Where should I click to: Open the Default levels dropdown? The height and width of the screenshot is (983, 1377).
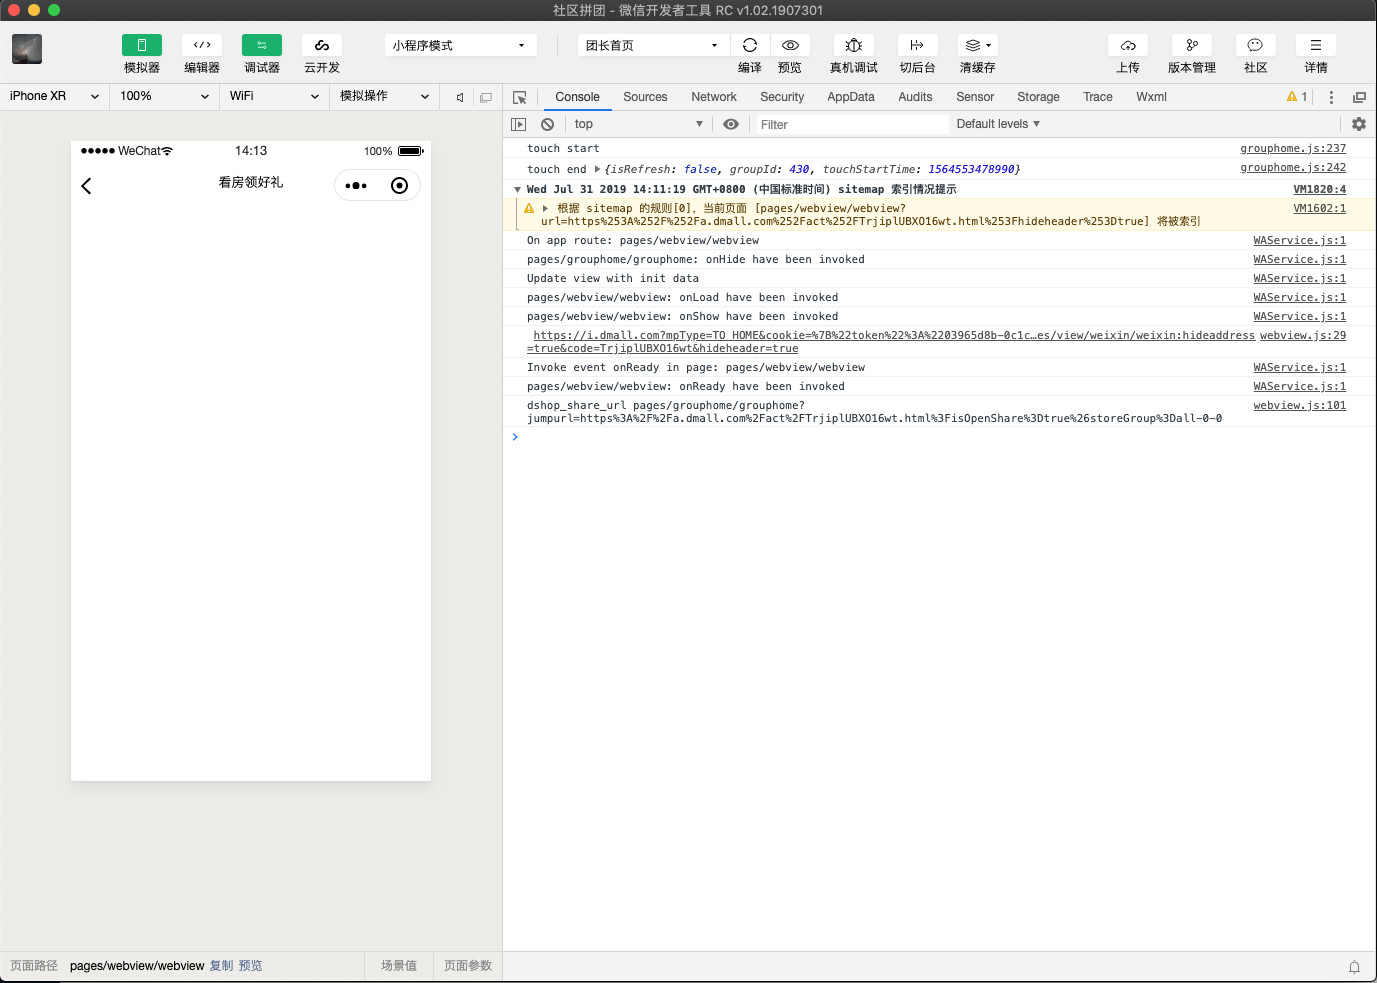click(x=998, y=124)
